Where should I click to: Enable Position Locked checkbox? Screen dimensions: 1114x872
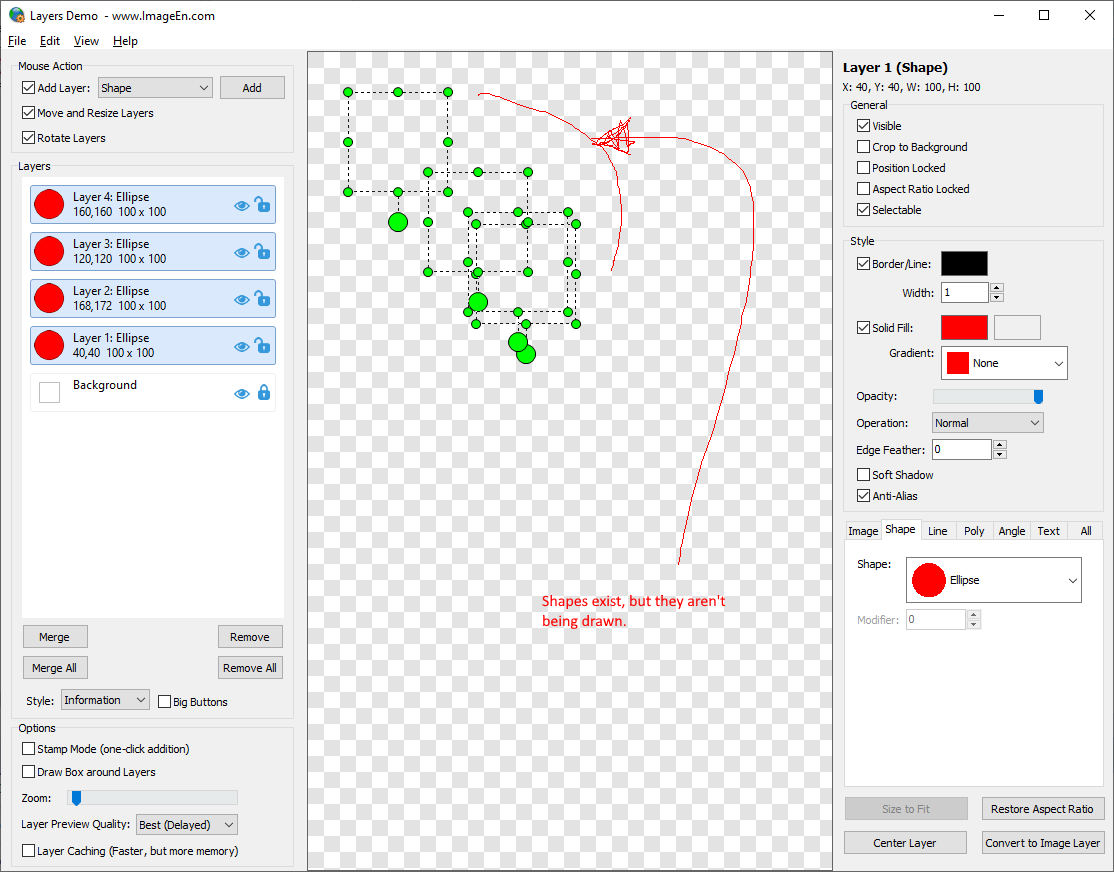point(863,168)
